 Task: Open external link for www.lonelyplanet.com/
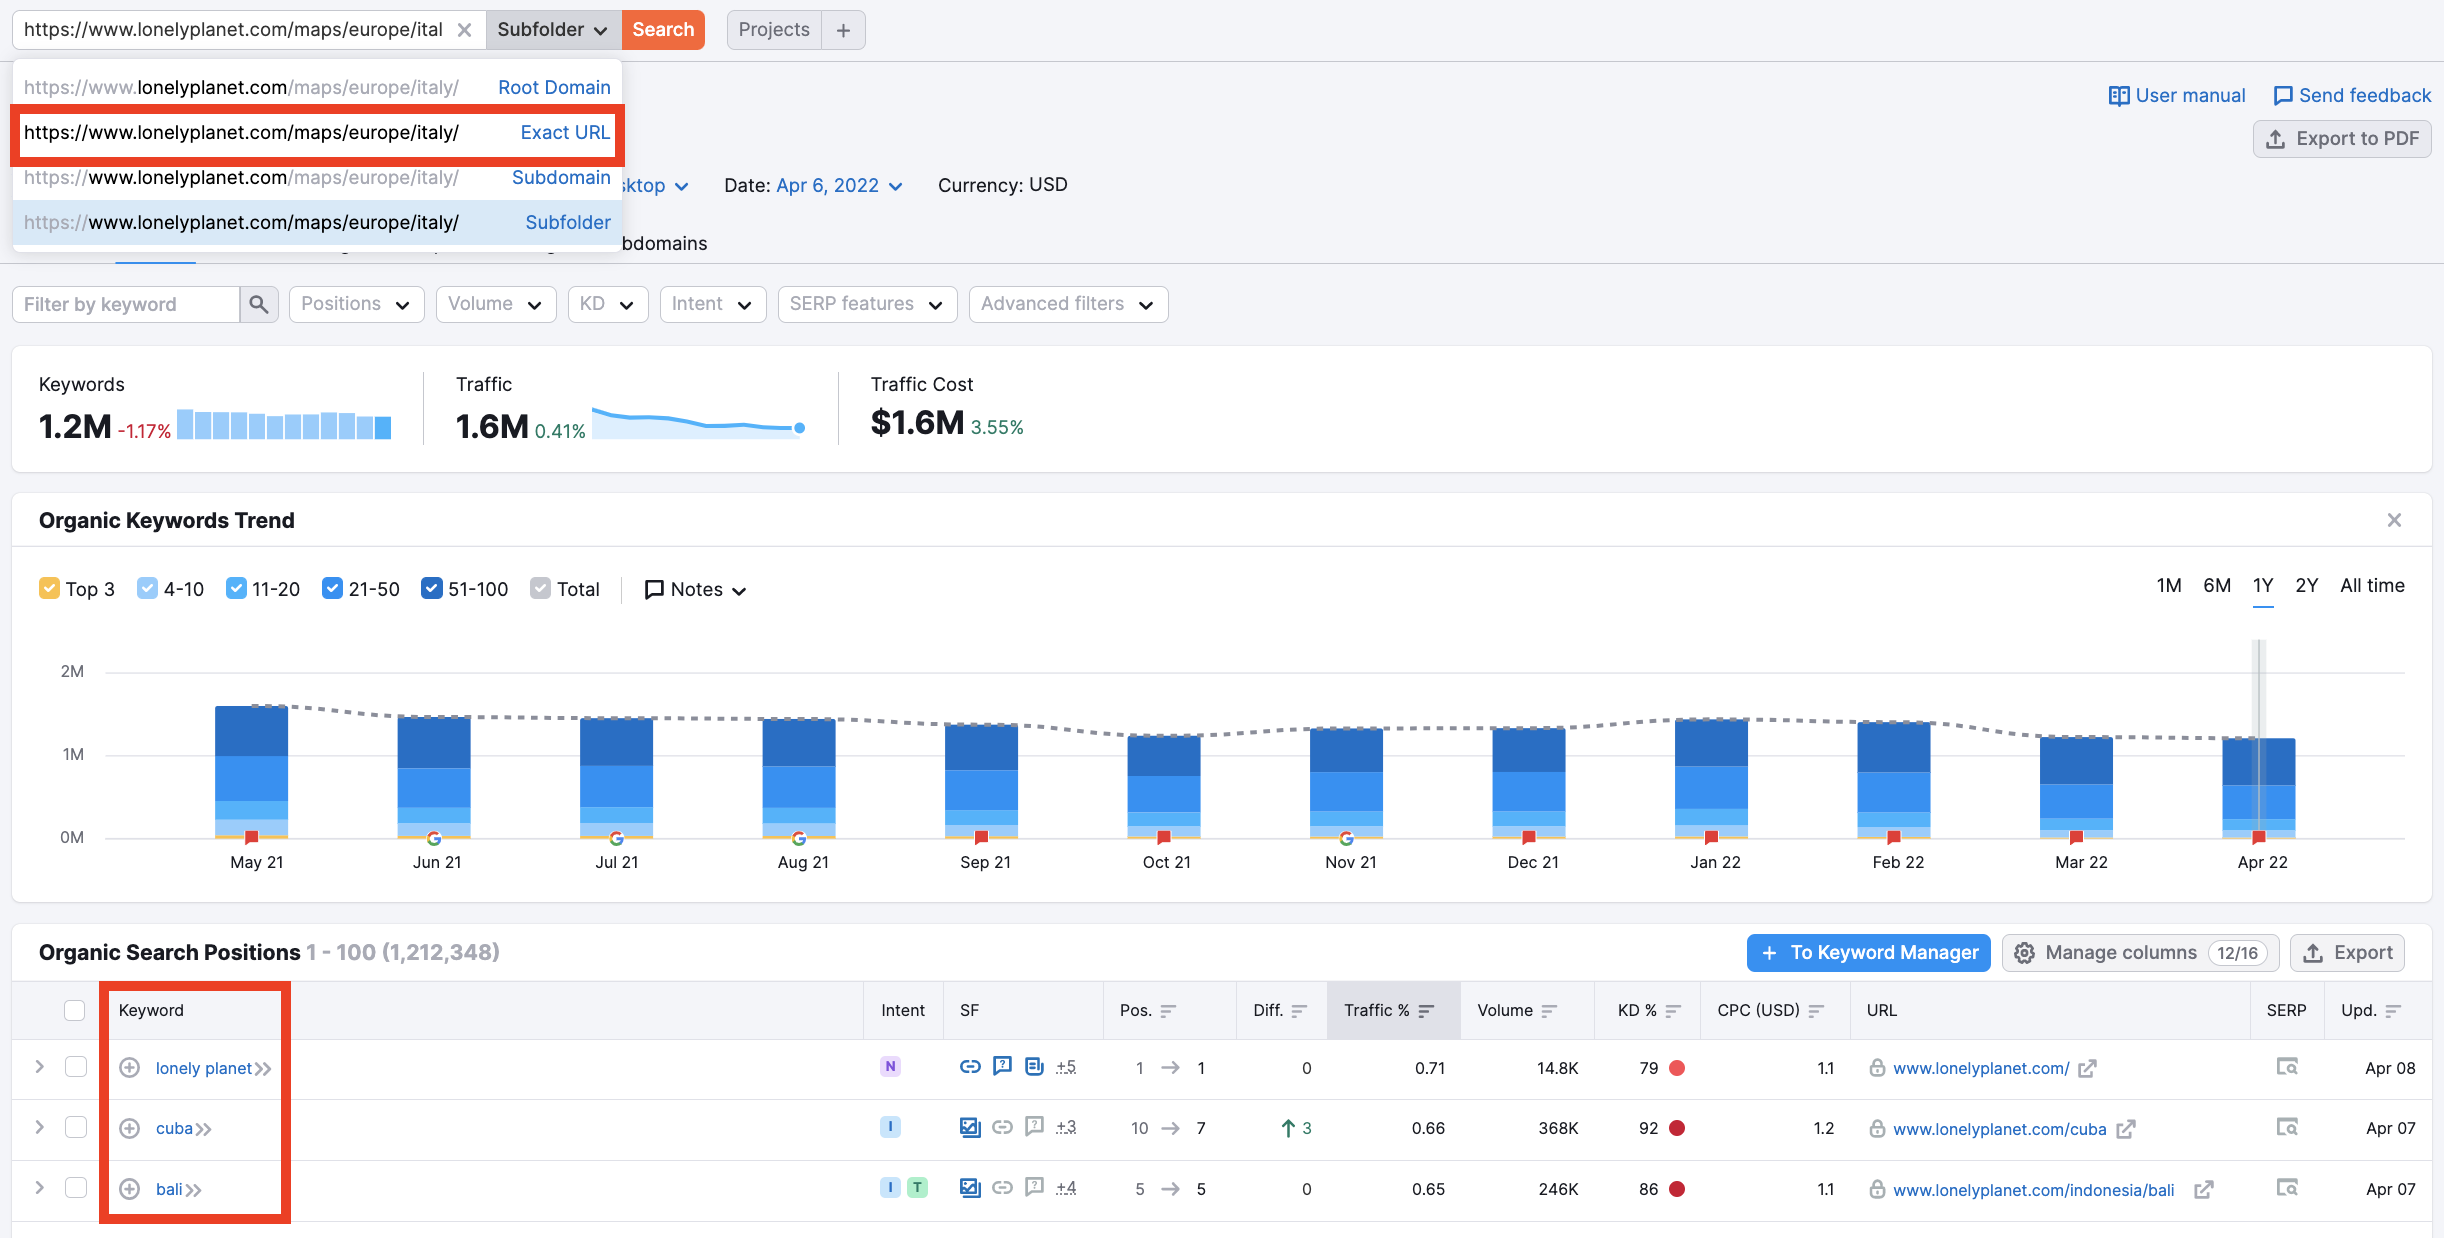(2087, 1069)
